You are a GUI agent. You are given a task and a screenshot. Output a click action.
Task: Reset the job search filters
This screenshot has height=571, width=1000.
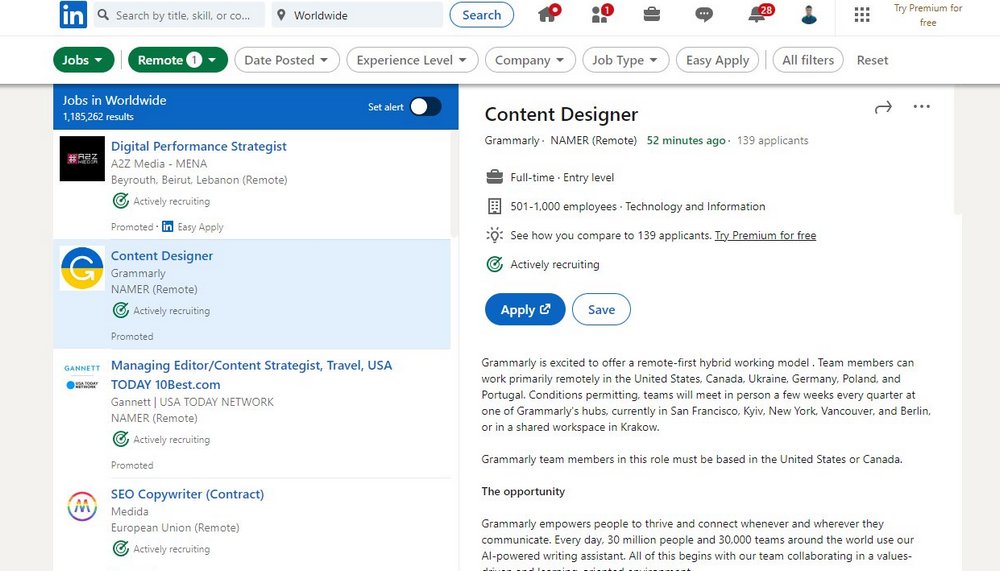point(872,60)
